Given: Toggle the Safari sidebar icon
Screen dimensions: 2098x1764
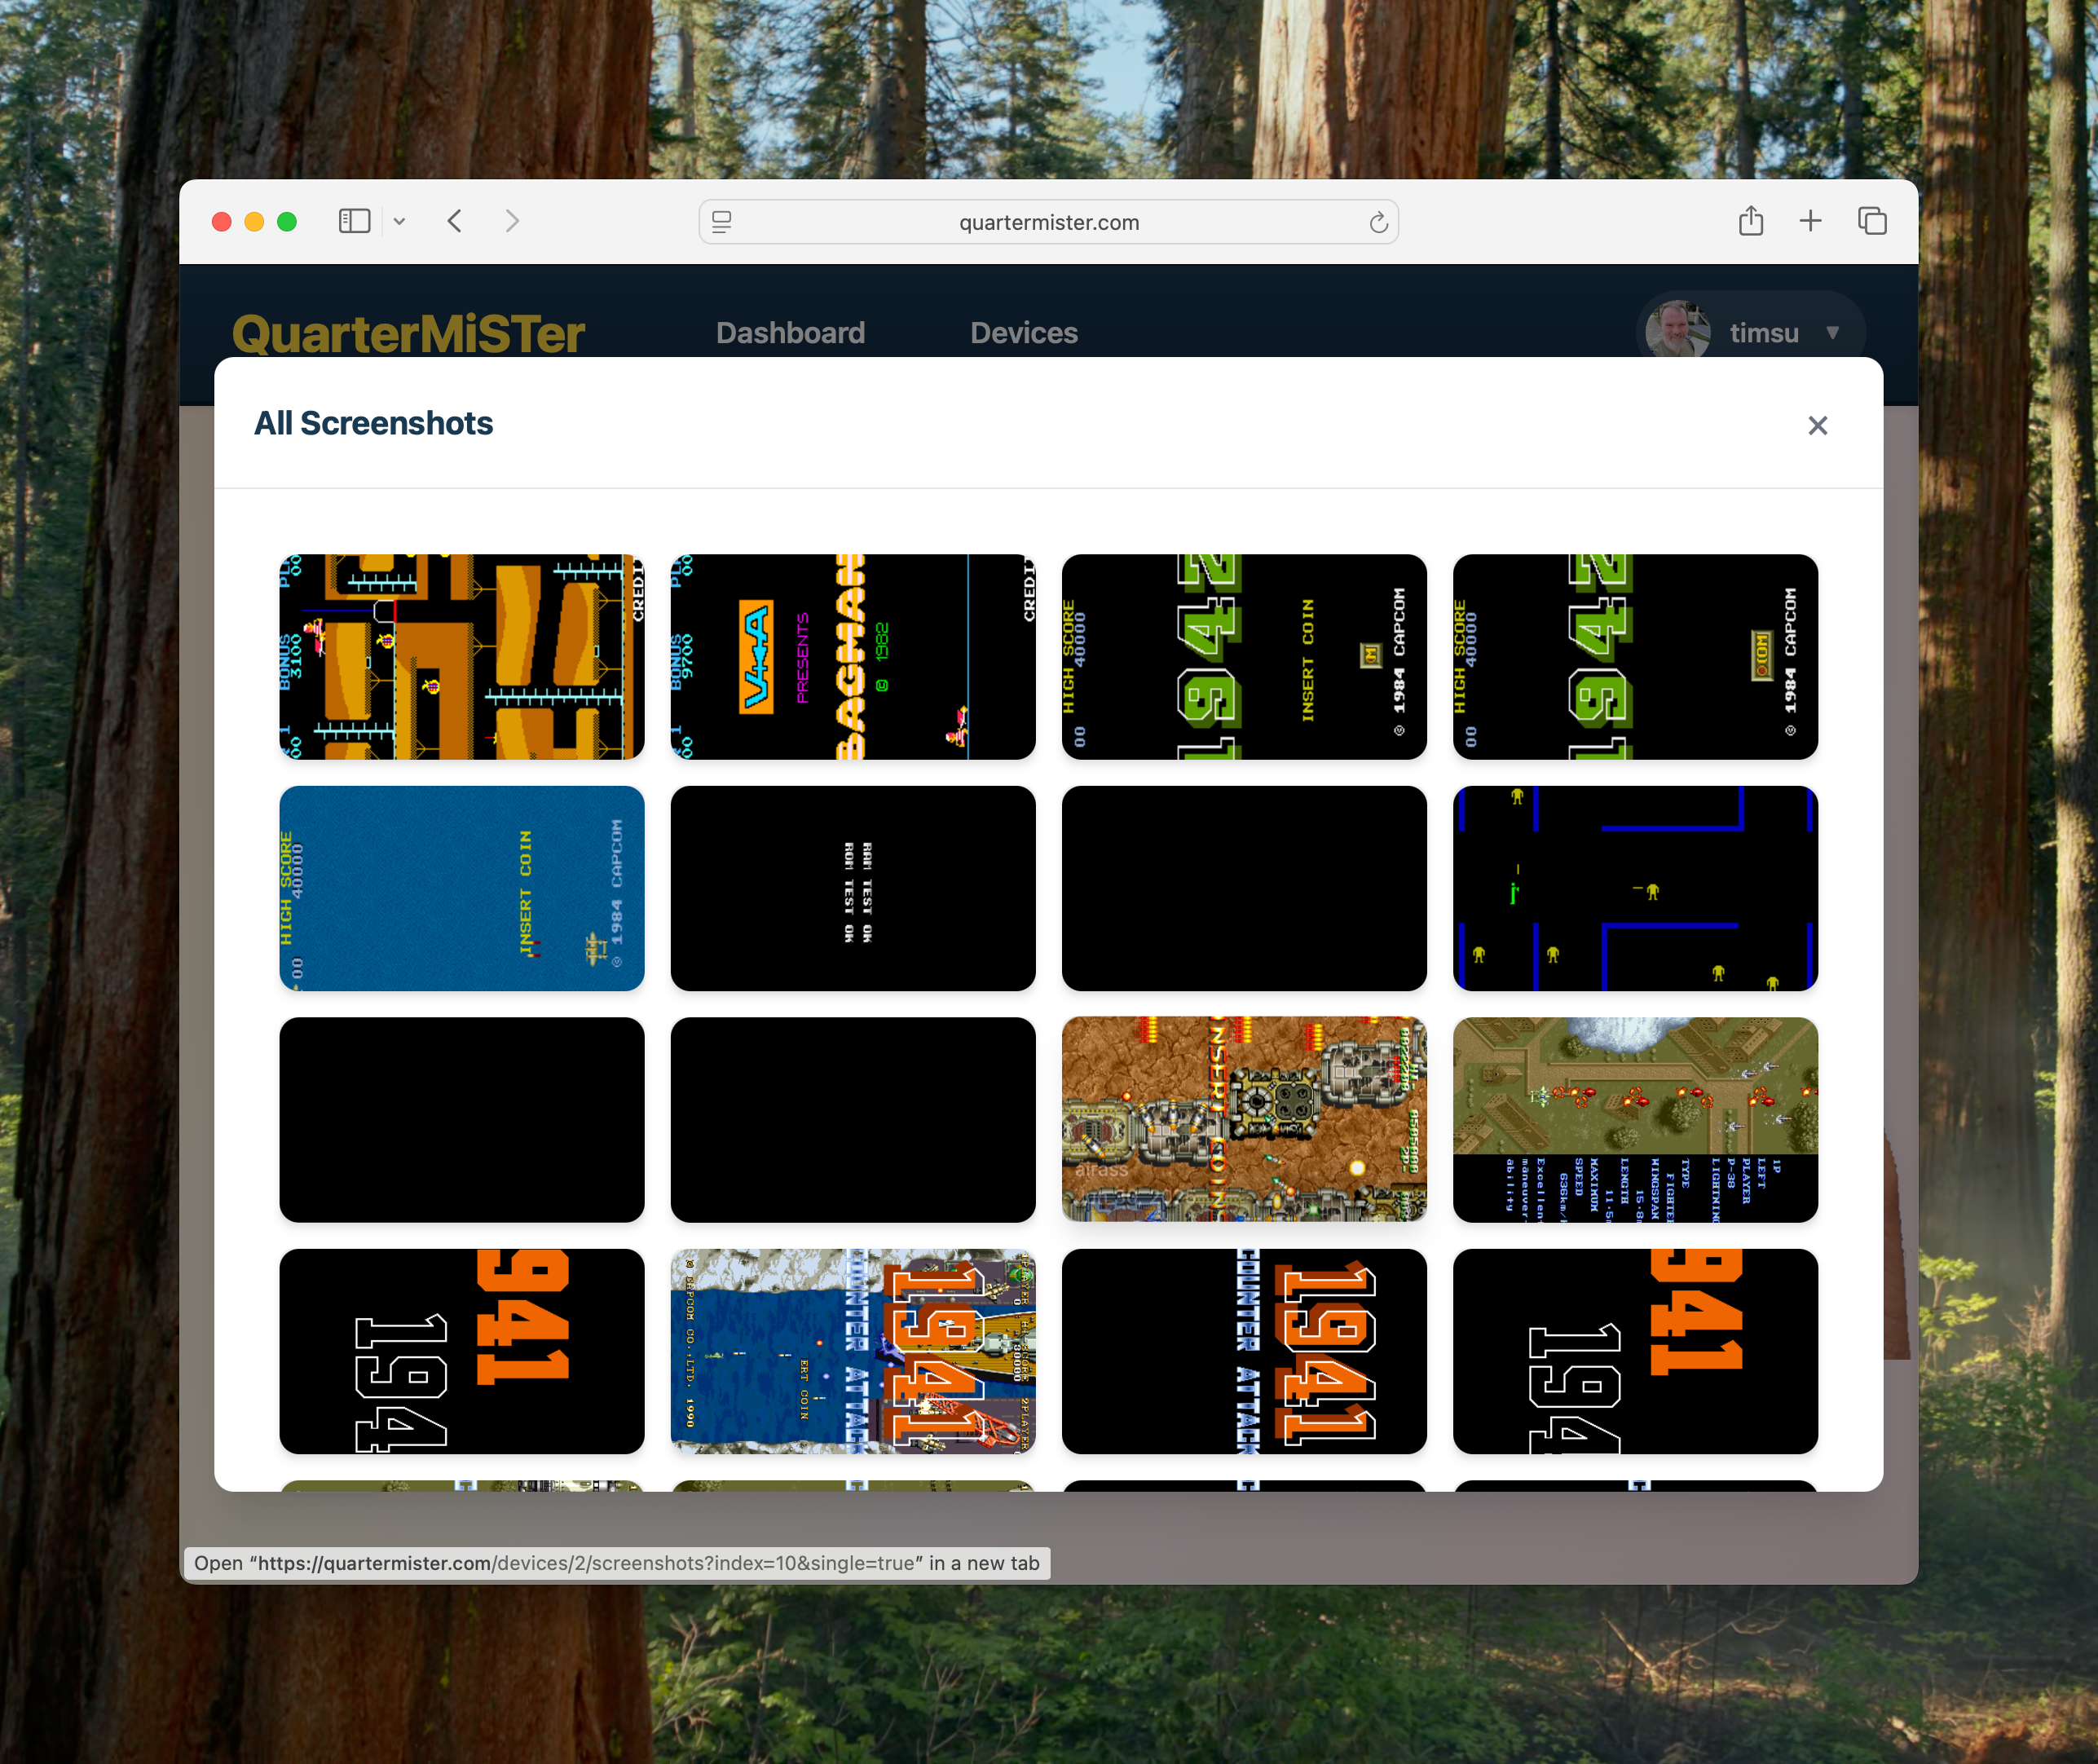Looking at the screenshot, I should pos(354,221).
